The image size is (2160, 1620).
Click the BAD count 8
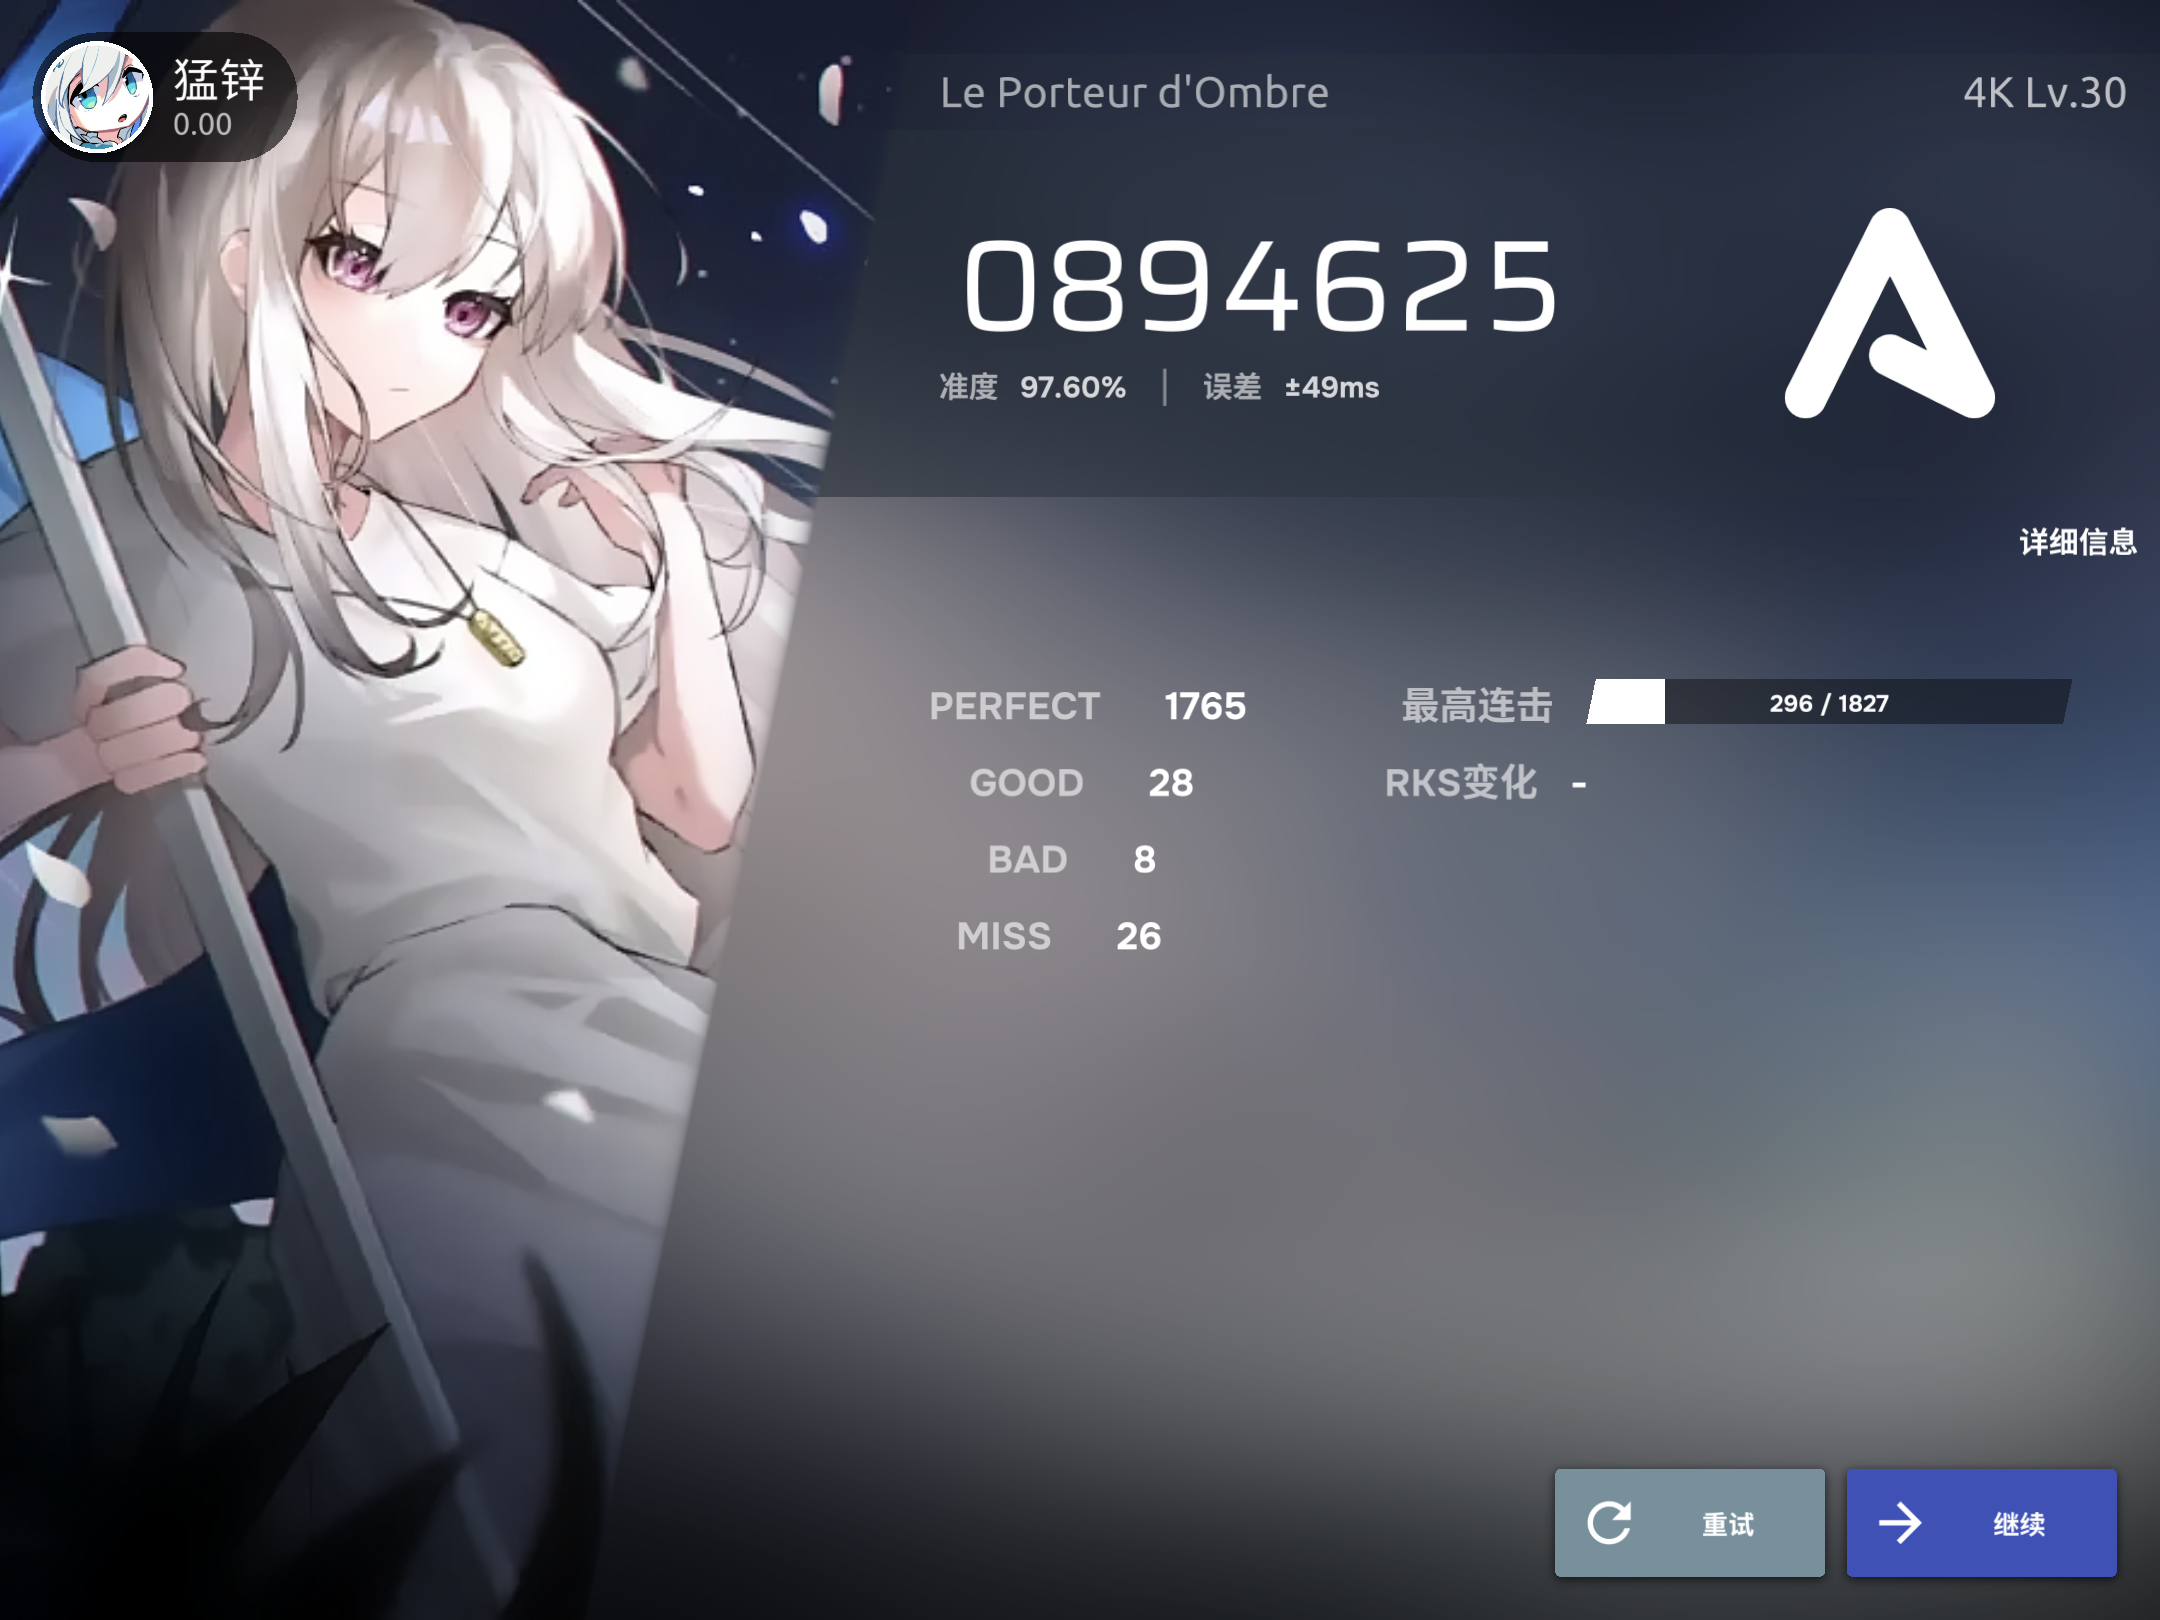pos(1145,859)
